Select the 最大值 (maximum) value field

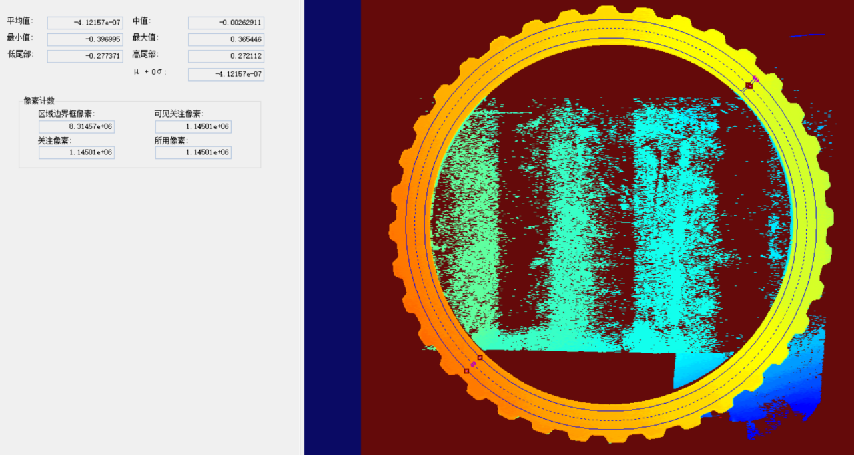[226, 39]
